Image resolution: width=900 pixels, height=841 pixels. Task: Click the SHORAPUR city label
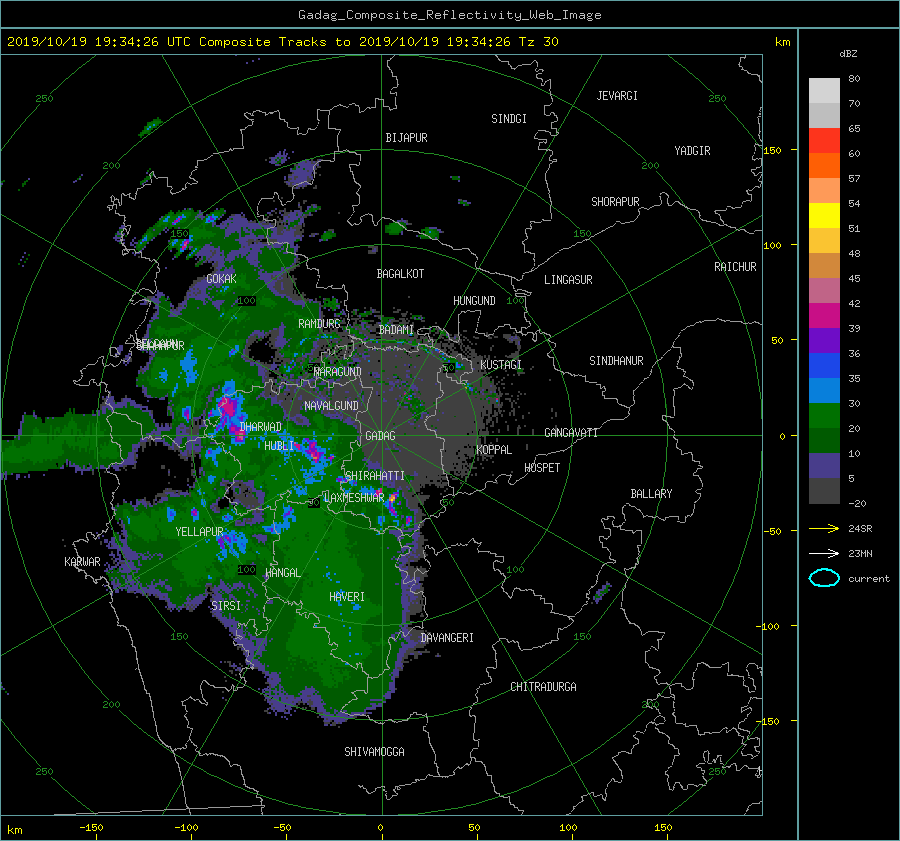tap(615, 202)
